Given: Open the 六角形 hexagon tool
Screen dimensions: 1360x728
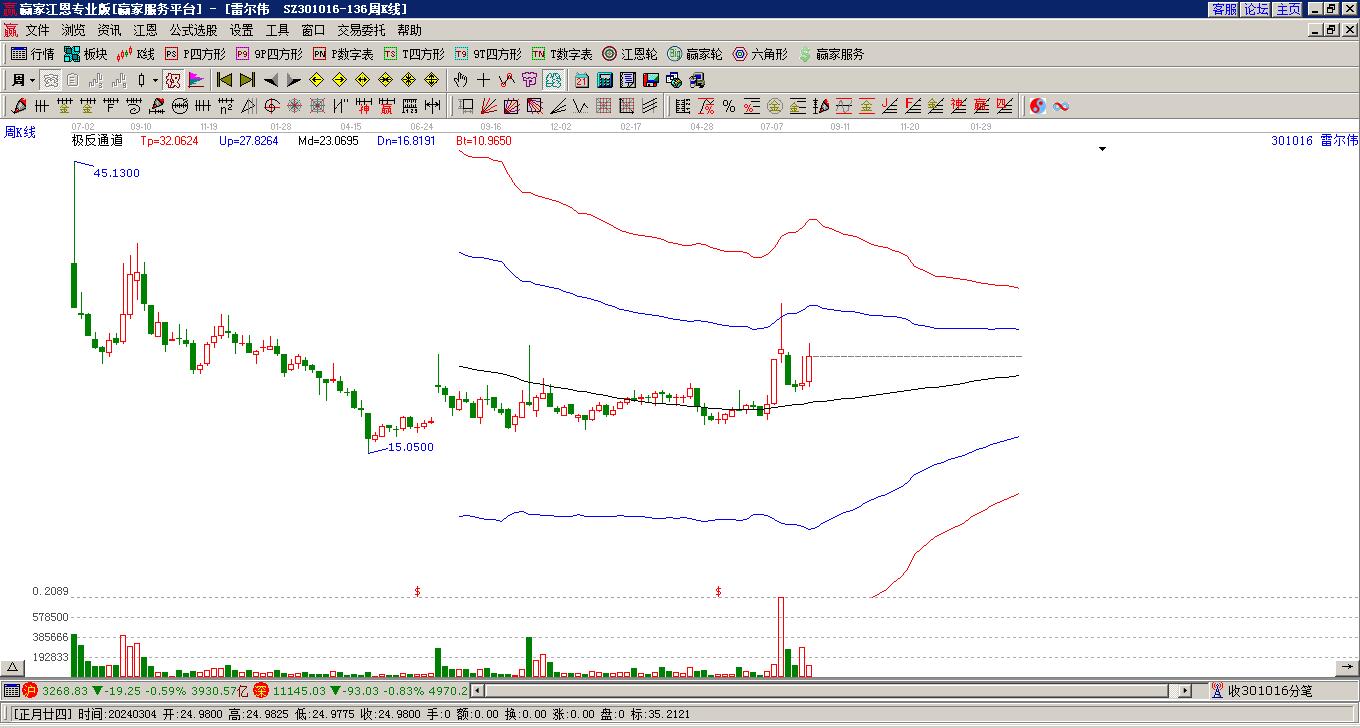Looking at the screenshot, I should click(760, 54).
